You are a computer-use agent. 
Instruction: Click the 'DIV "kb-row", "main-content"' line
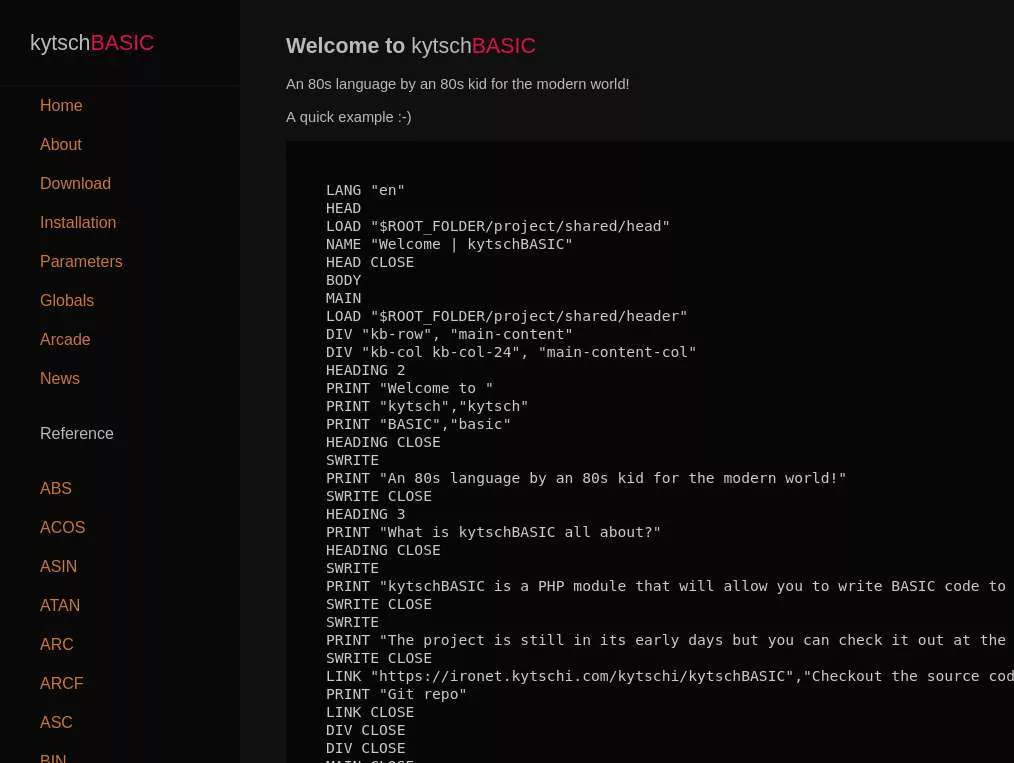tap(449, 334)
